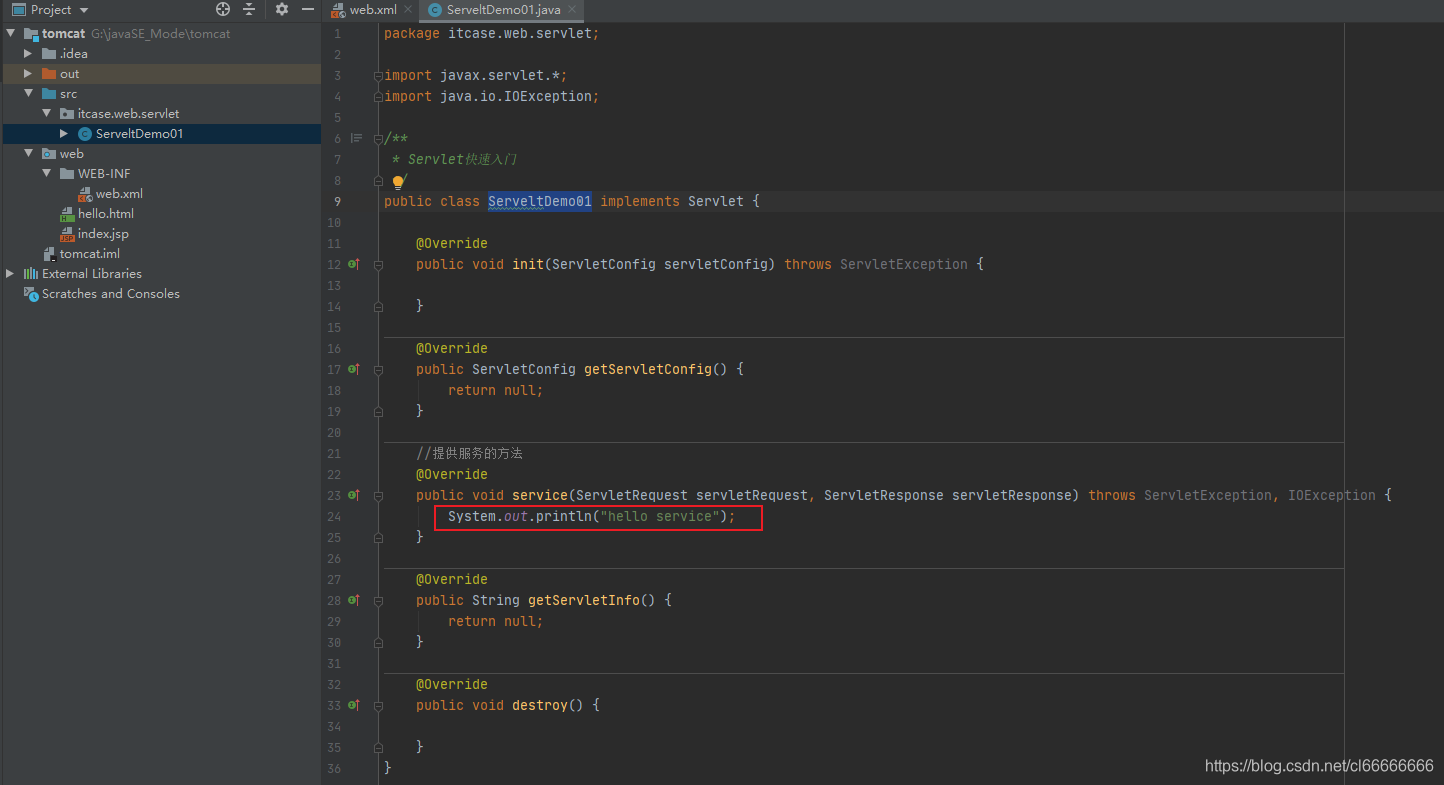Click the getServletConfig method name

pyautogui.click(x=648, y=369)
